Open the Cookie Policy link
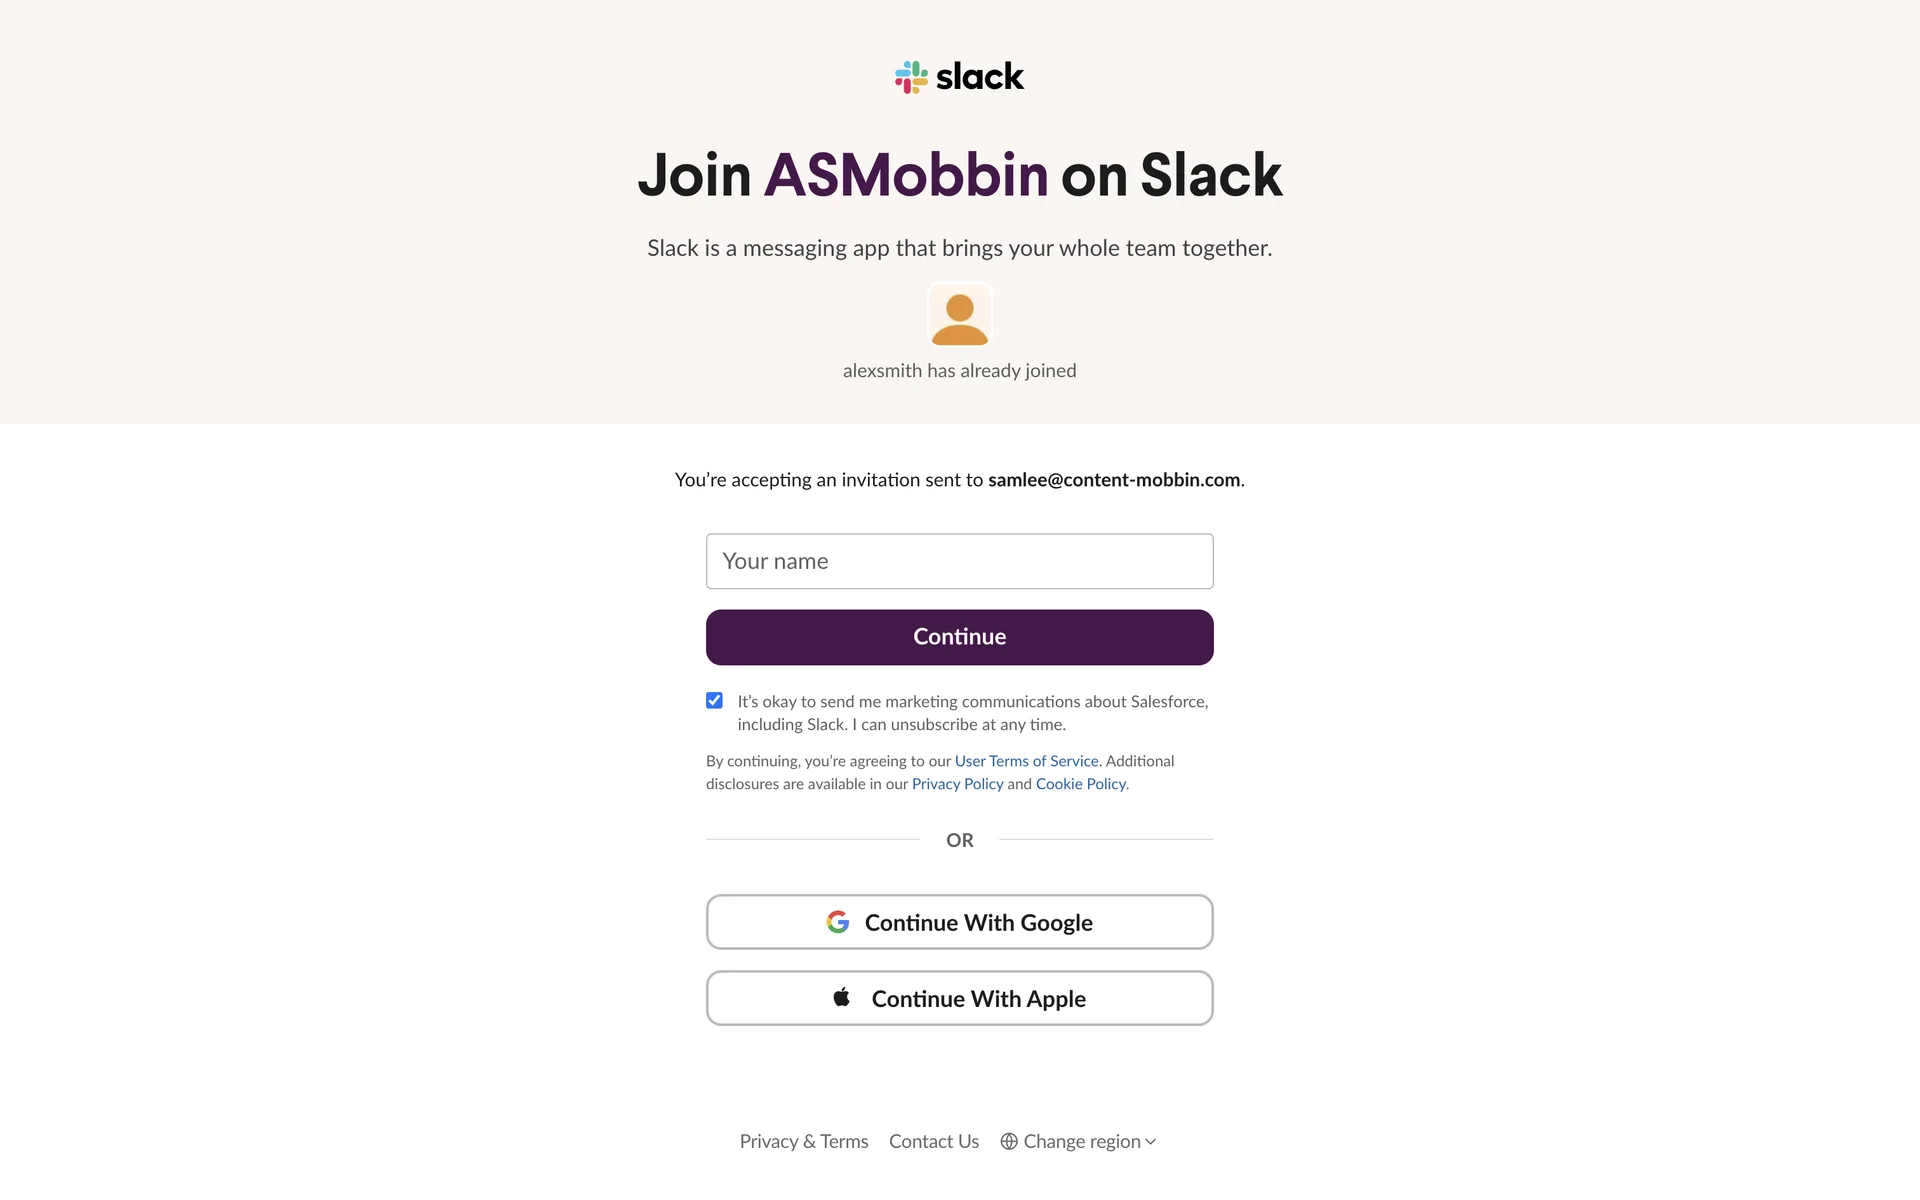 click(1080, 784)
